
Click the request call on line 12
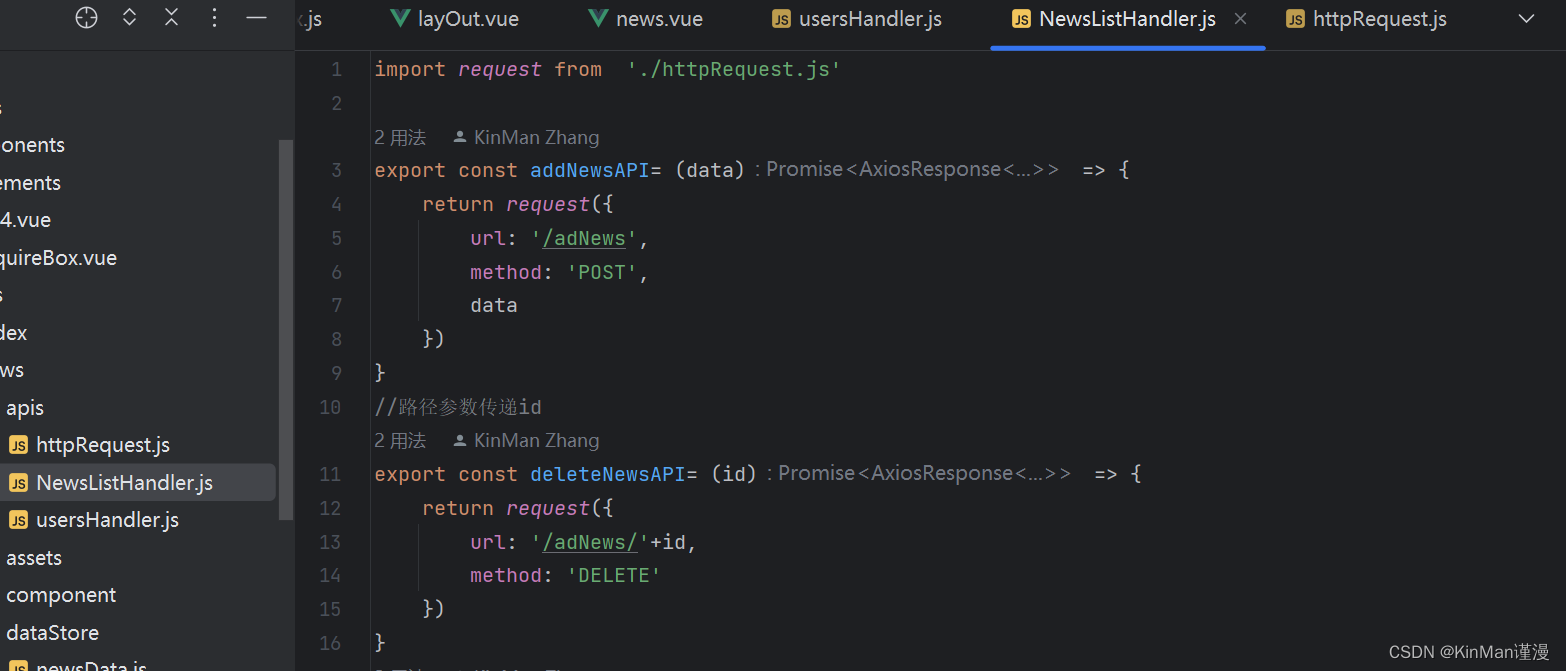tap(548, 508)
